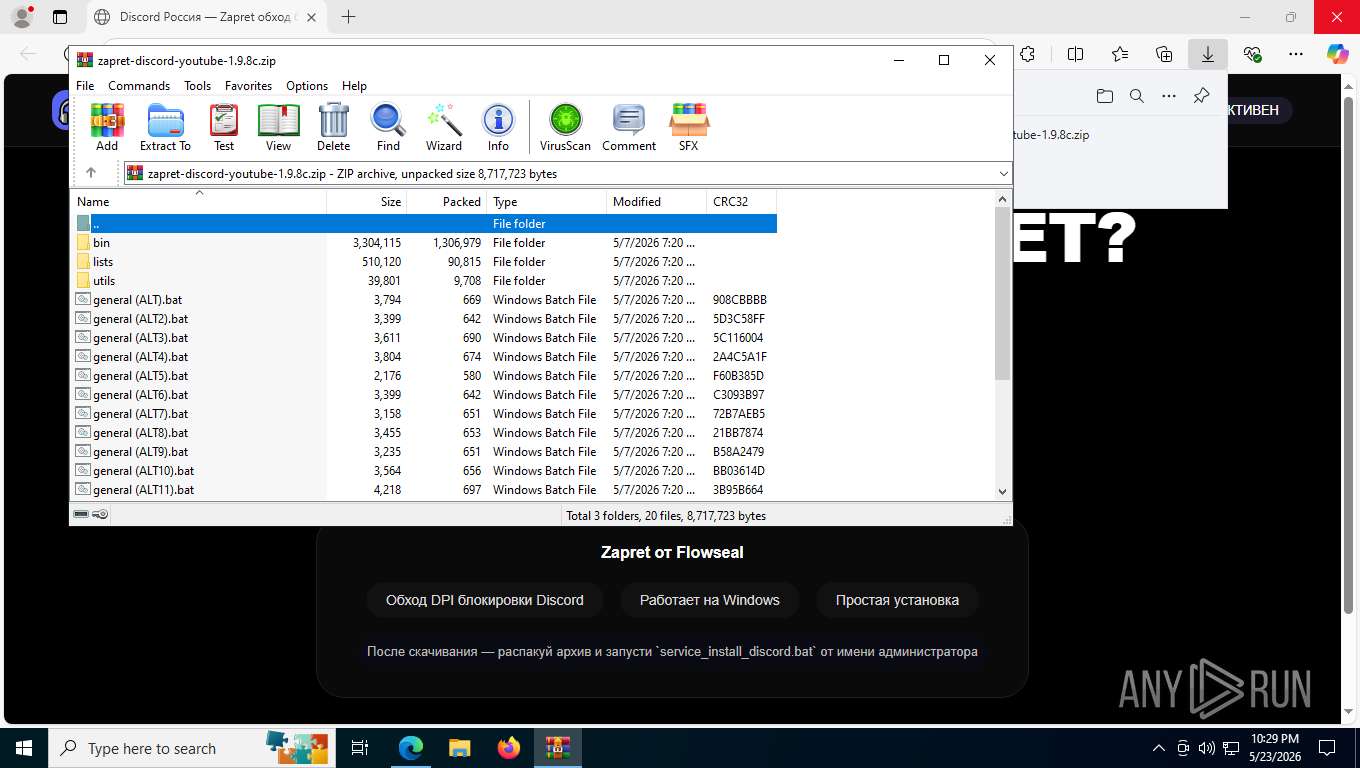Screen dimensions: 1360x768
Task: Open the Options menu
Action: (307, 86)
